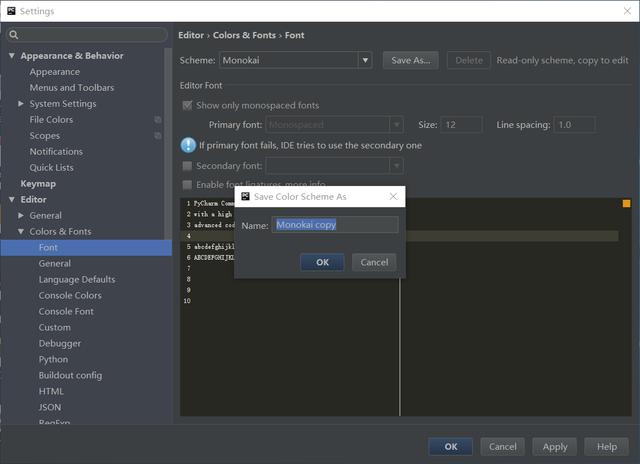This screenshot has width=640, height=464.
Task: Confirm with OK in Save Color Scheme dialog
Action: click(322, 262)
